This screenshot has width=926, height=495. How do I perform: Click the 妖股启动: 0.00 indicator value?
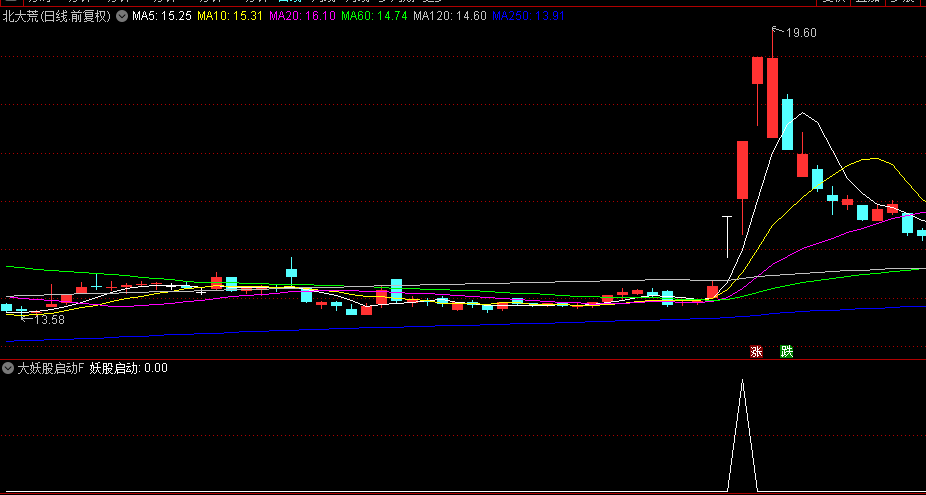[129, 369]
